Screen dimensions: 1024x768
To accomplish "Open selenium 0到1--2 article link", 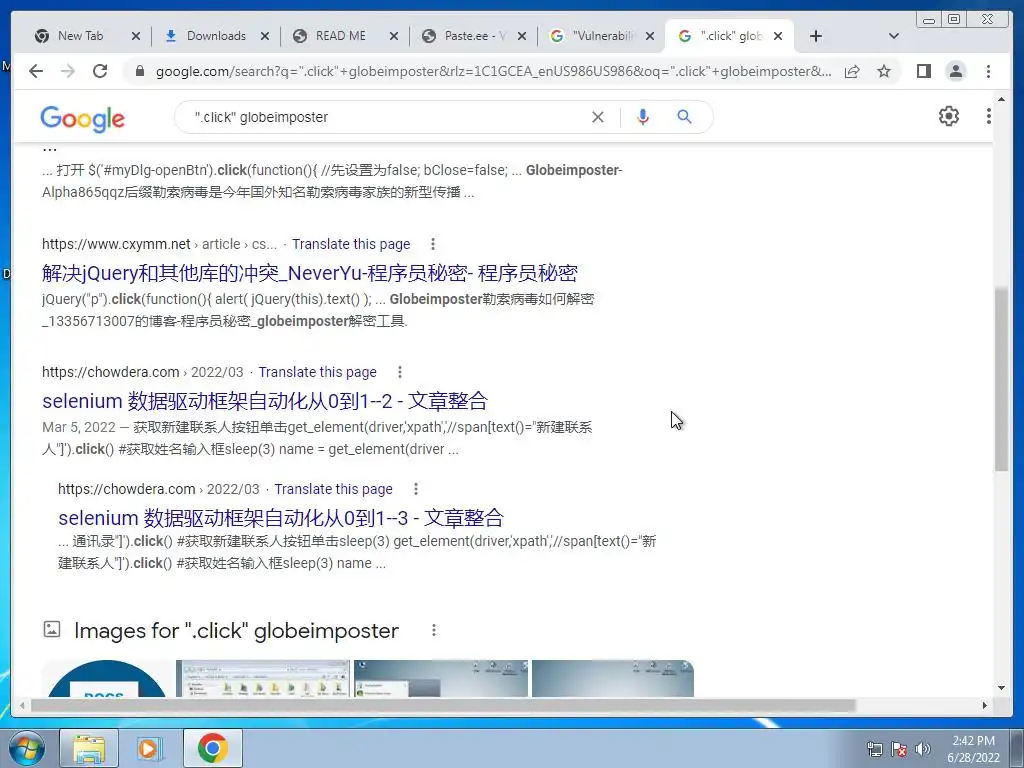I will click(x=264, y=401).
